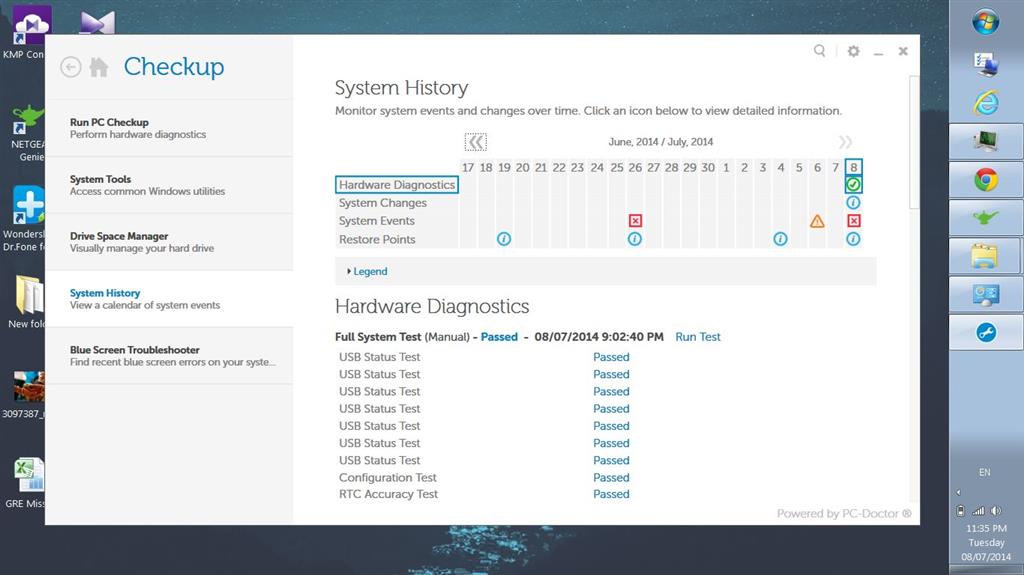Show later dates with right double chevron
Image resolution: width=1024 pixels, height=575 pixels.
point(845,142)
